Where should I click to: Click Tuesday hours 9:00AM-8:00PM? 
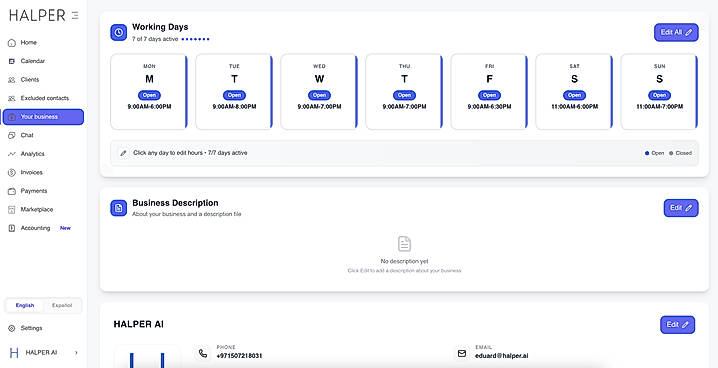click(x=234, y=107)
